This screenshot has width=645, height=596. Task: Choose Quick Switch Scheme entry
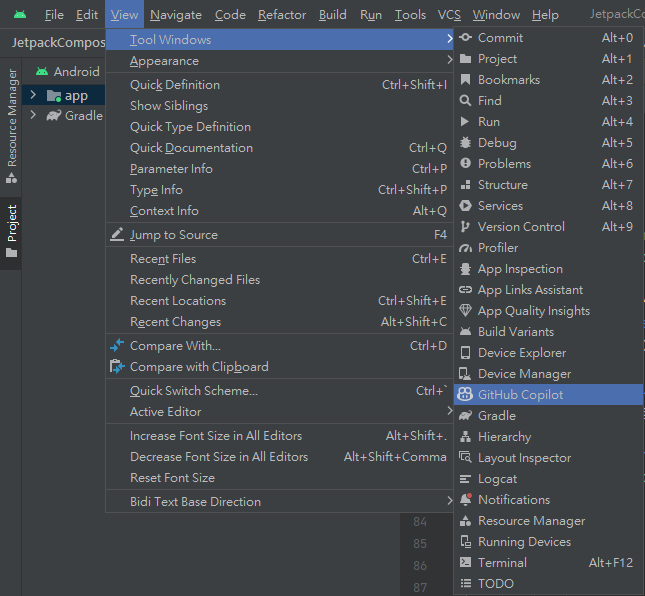coord(279,391)
